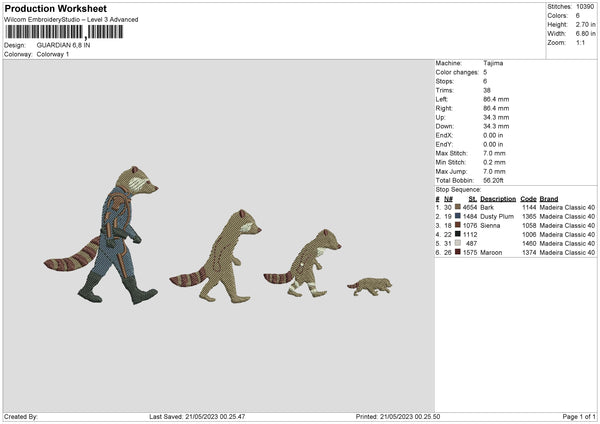Click the Page 1 of 1 footer
The height and width of the screenshot is (424, 600).
579,416
